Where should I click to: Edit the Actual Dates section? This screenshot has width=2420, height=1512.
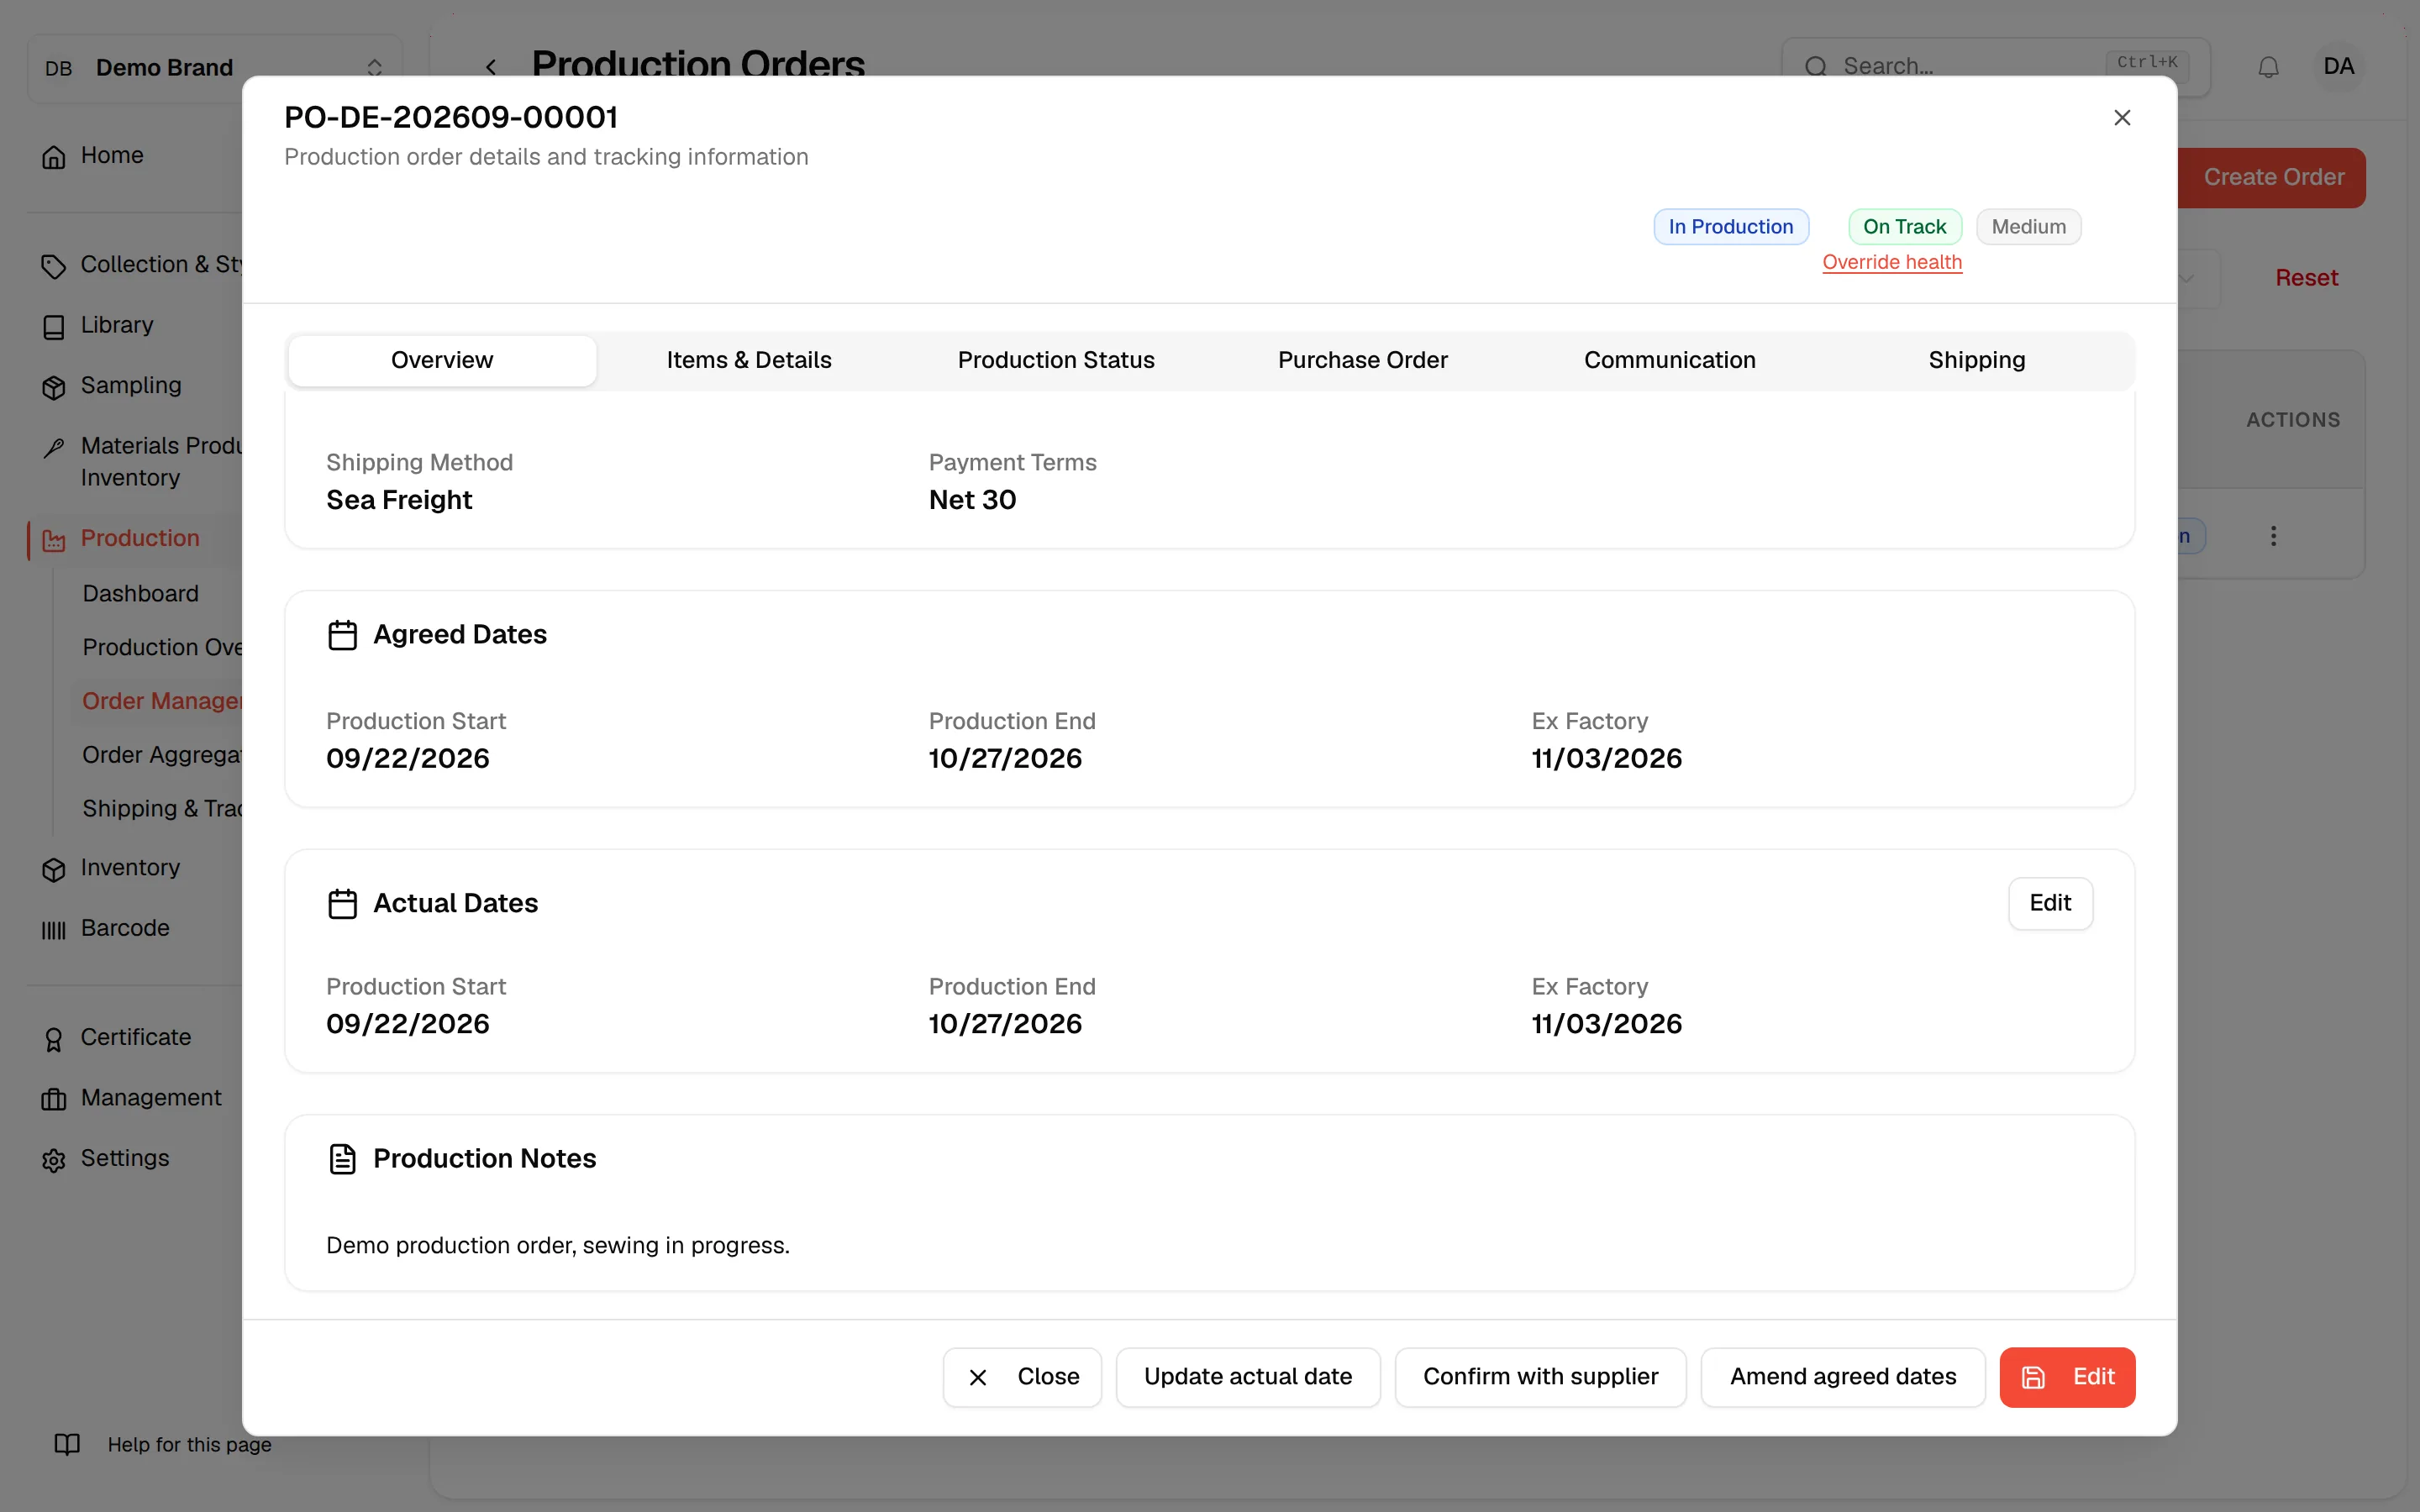coord(2050,903)
